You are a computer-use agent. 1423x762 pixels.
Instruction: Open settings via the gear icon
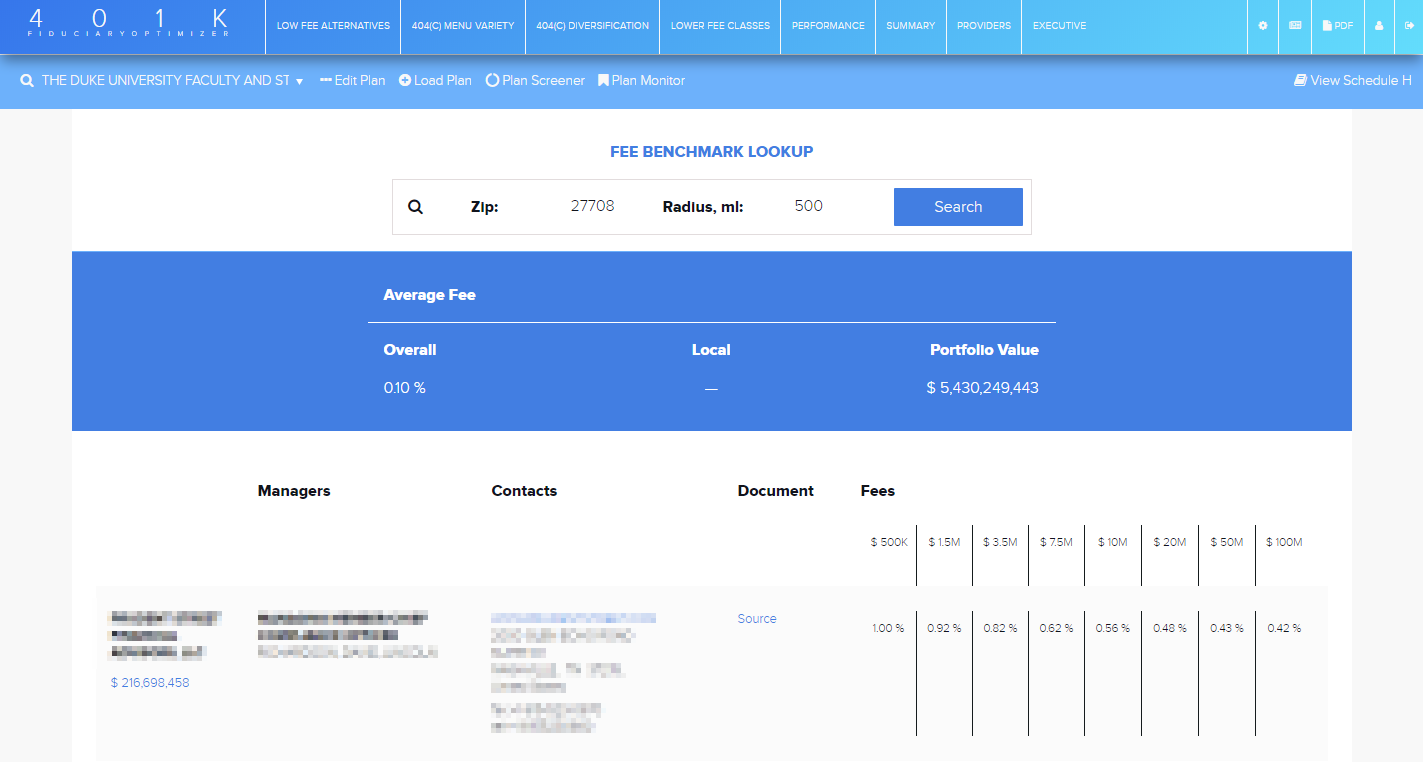1262,26
